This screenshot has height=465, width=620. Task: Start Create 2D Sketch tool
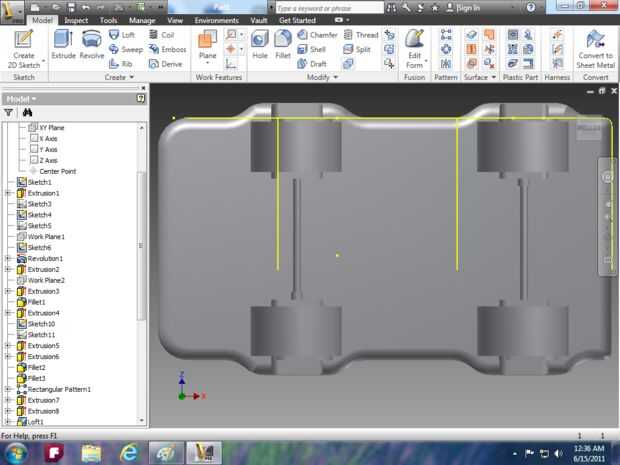(24, 49)
